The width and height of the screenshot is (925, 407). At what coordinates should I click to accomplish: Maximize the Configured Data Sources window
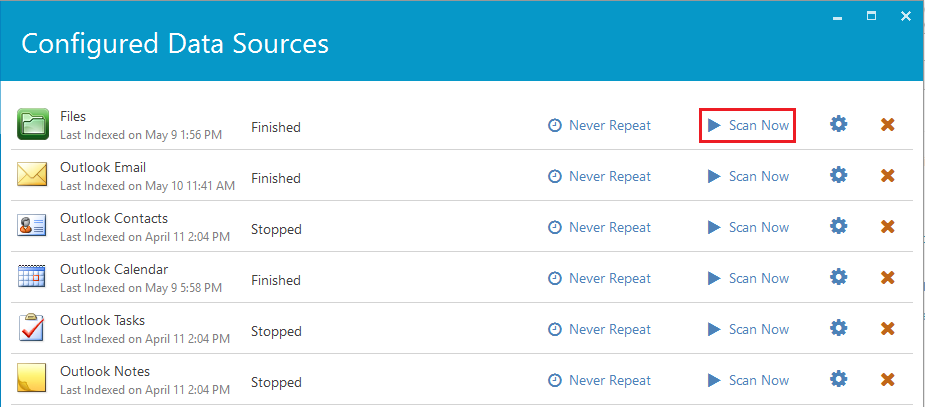point(871,15)
